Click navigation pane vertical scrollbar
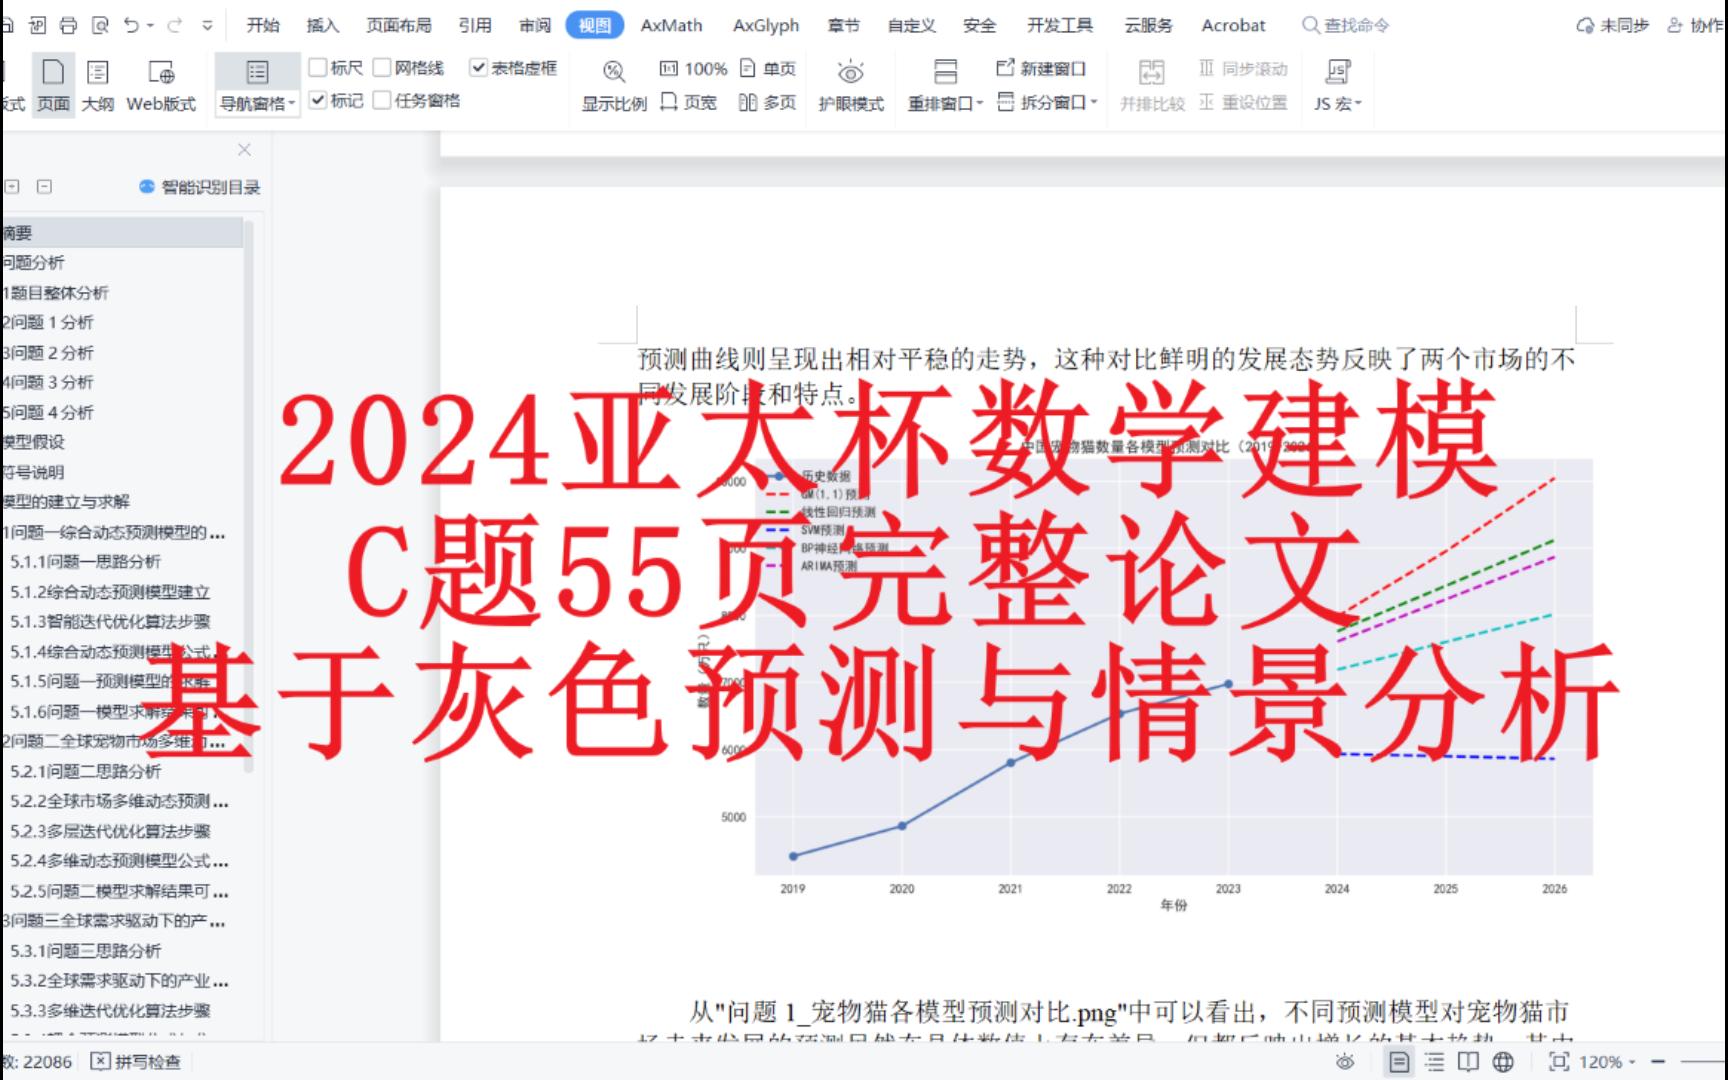The width and height of the screenshot is (1728, 1080). click(249, 497)
